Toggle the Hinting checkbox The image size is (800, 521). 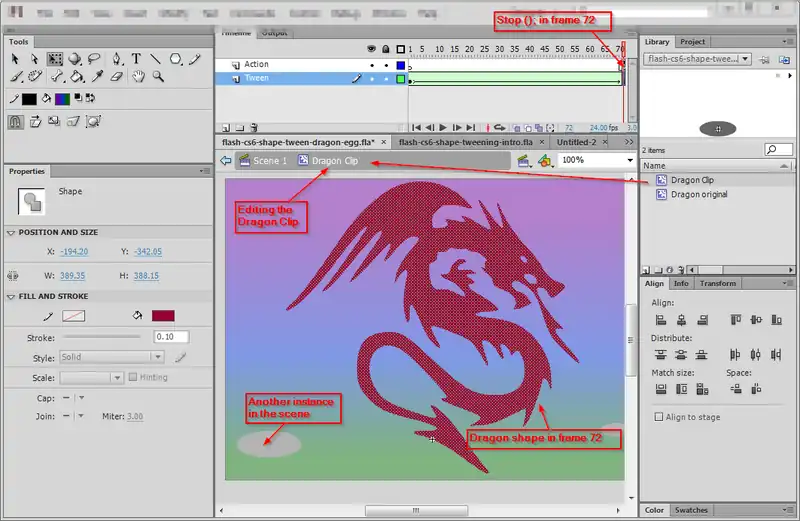(x=133, y=377)
